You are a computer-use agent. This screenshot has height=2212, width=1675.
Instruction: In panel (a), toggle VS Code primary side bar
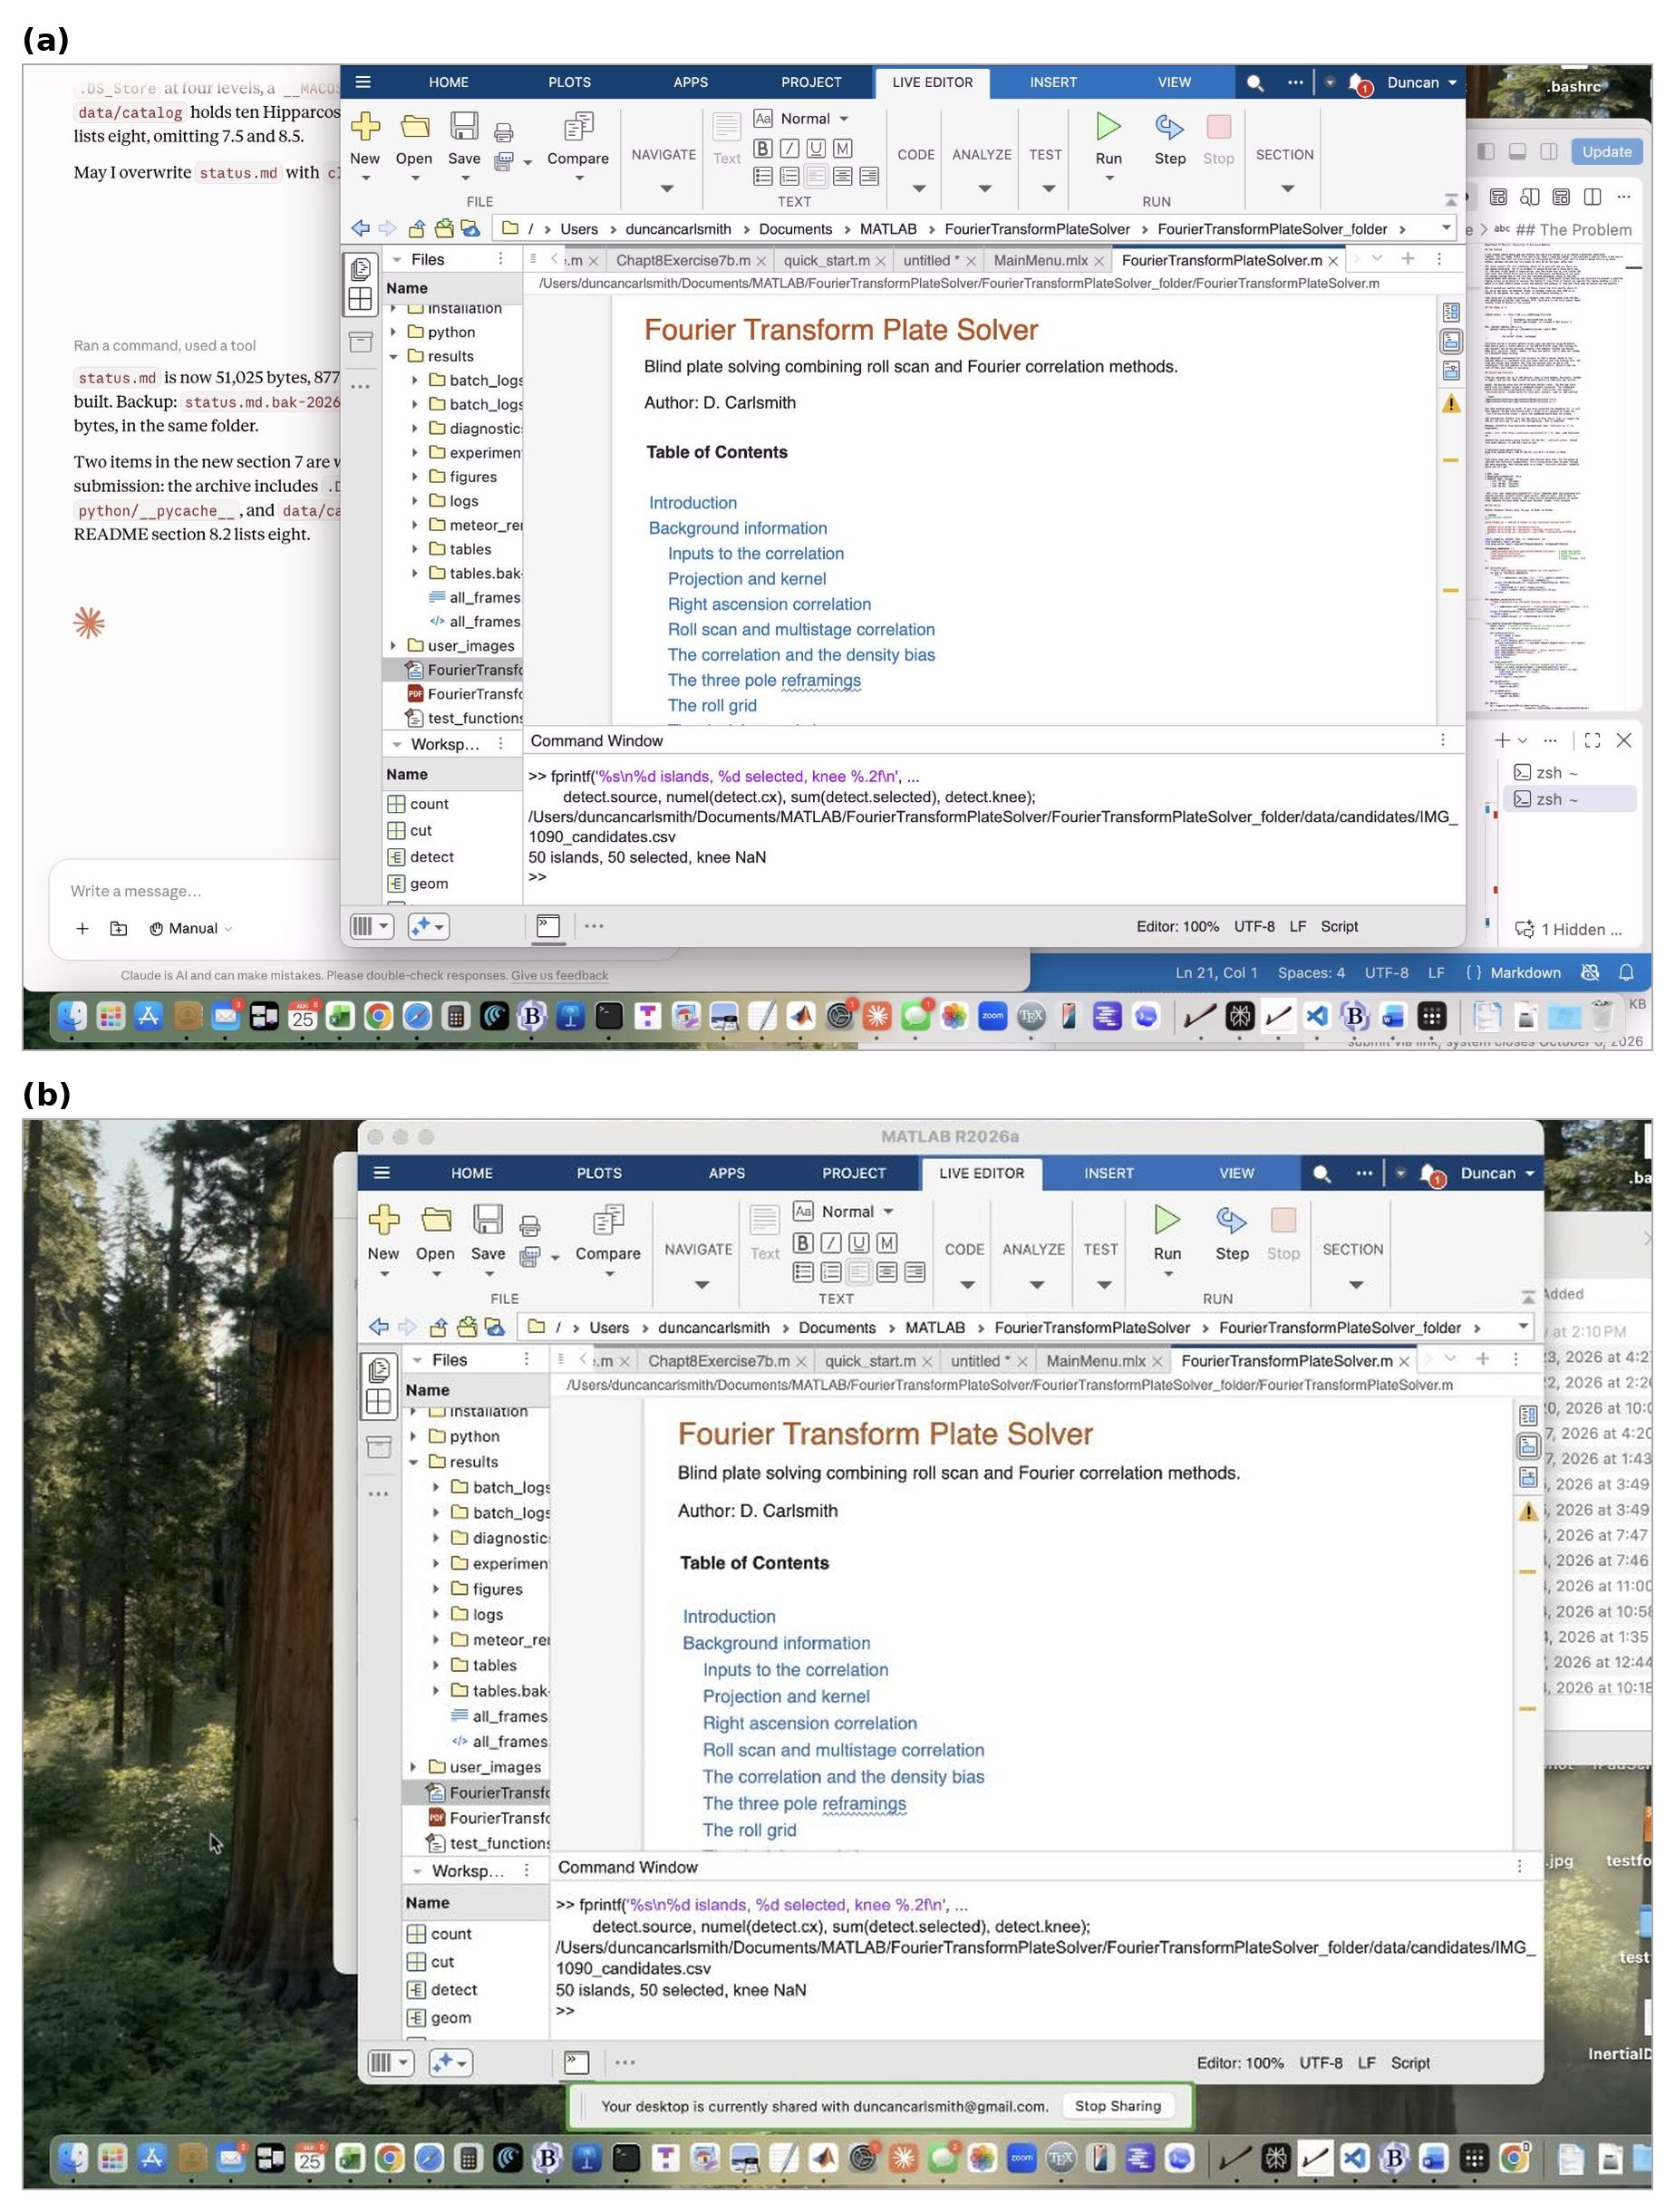(1486, 151)
